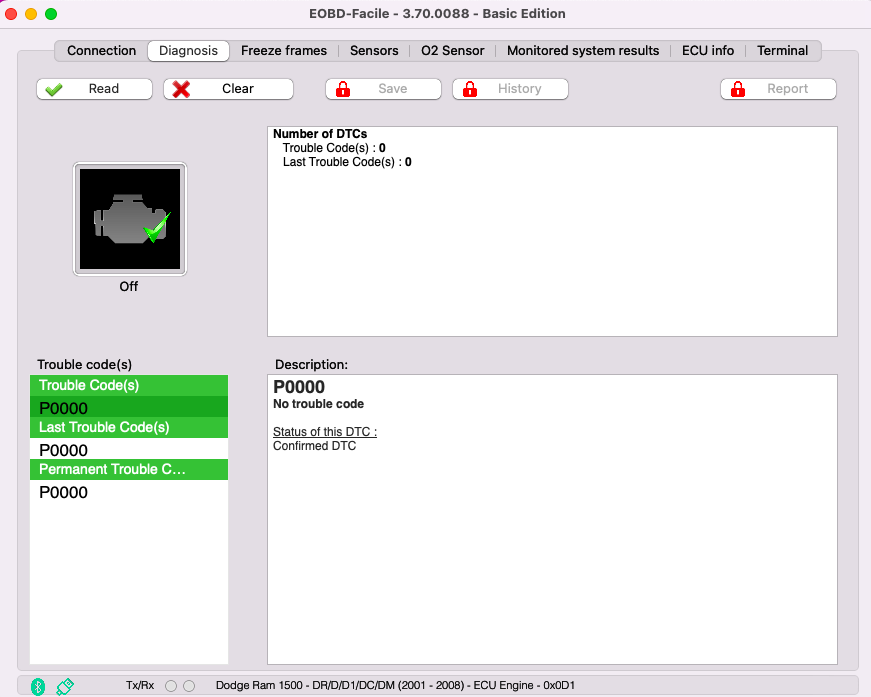Open the Monitored system results tab
871x697 pixels.
coord(583,51)
